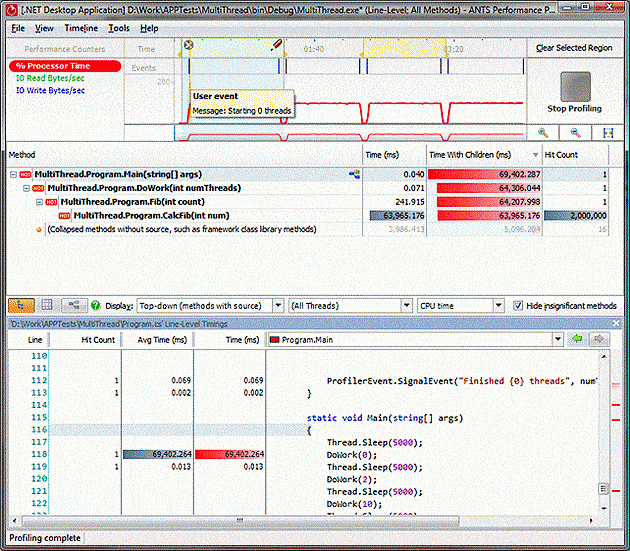Open the Help menu

(149, 28)
